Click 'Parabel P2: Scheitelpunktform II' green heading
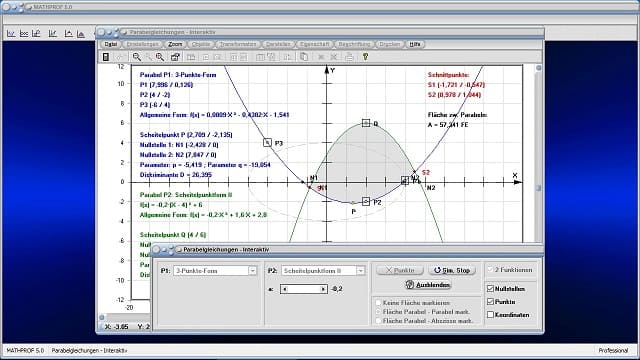The image size is (640, 360). click(186, 195)
